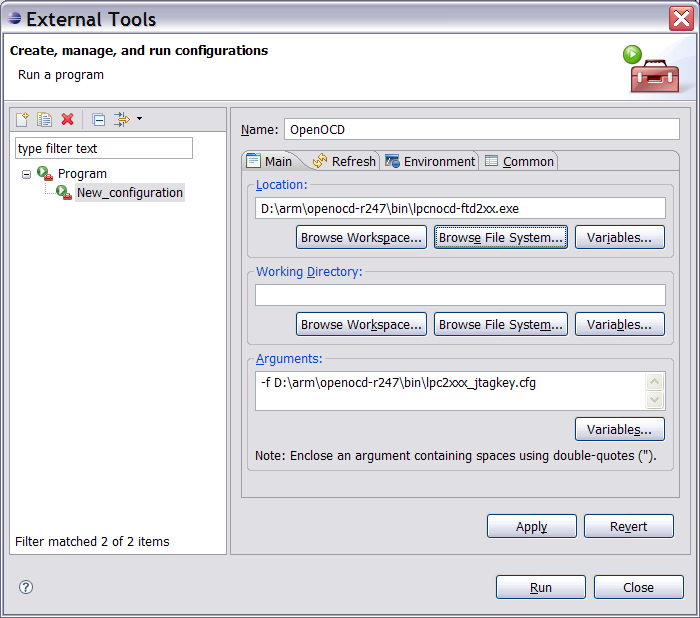This screenshot has height=618, width=700.
Task: Create a new launch configuration
Action: 22,119
